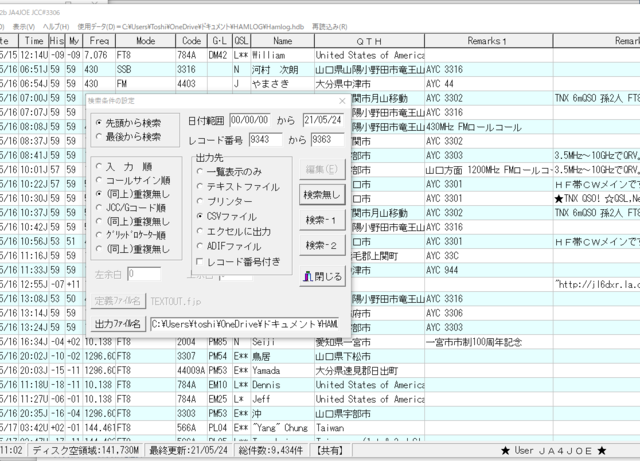Screen dimensions: 640x461
Task: Click status bar 最終更新:21/05/24 entry
Action: click(x=189, y=450)
